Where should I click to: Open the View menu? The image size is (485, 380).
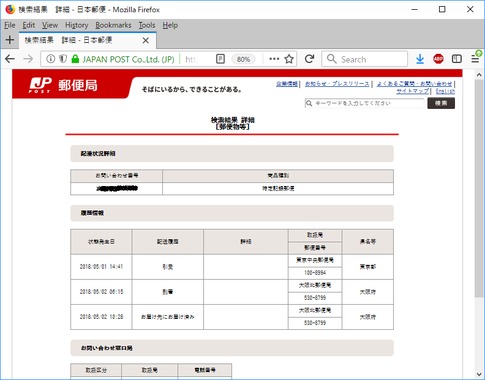(x=50, y=25)
